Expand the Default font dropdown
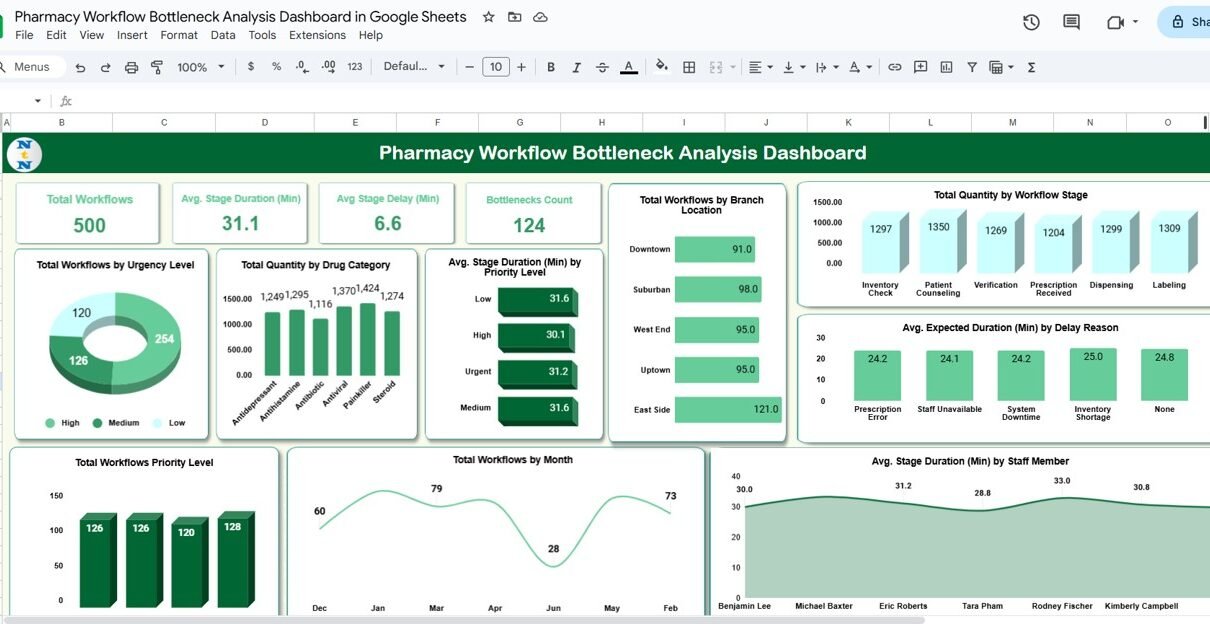1210x624 pixels. click(414, 67)
